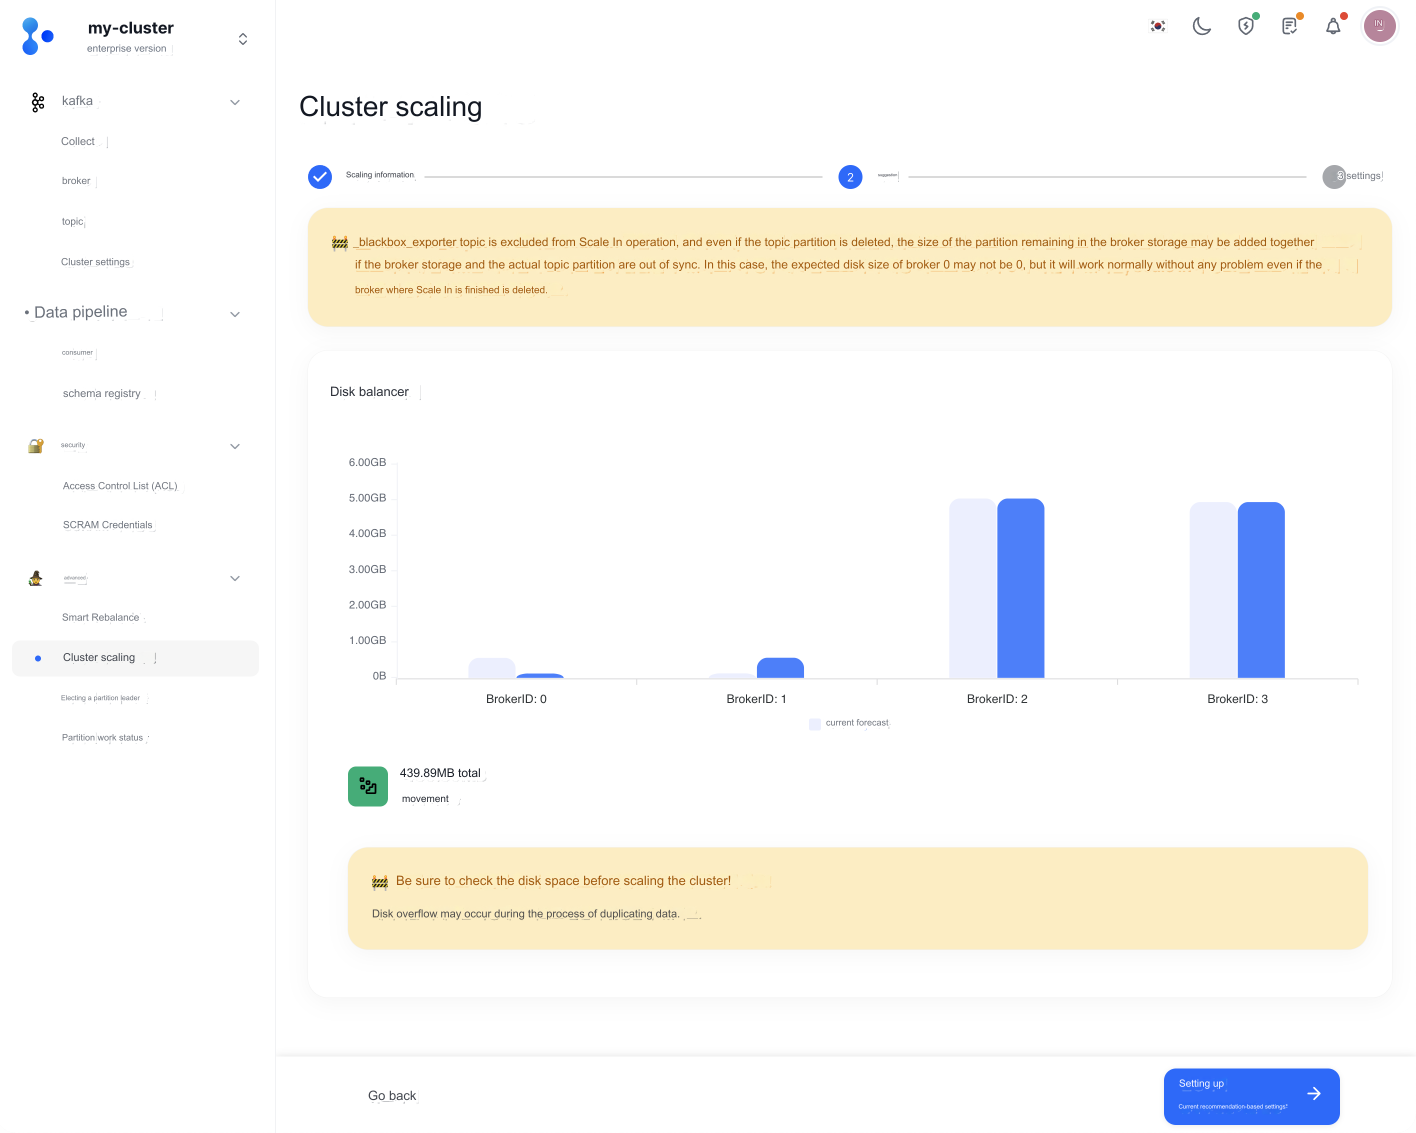1416x1133 pixels.
Task: Click the completed Scaling information step
Action: click(x=320, y=177)
